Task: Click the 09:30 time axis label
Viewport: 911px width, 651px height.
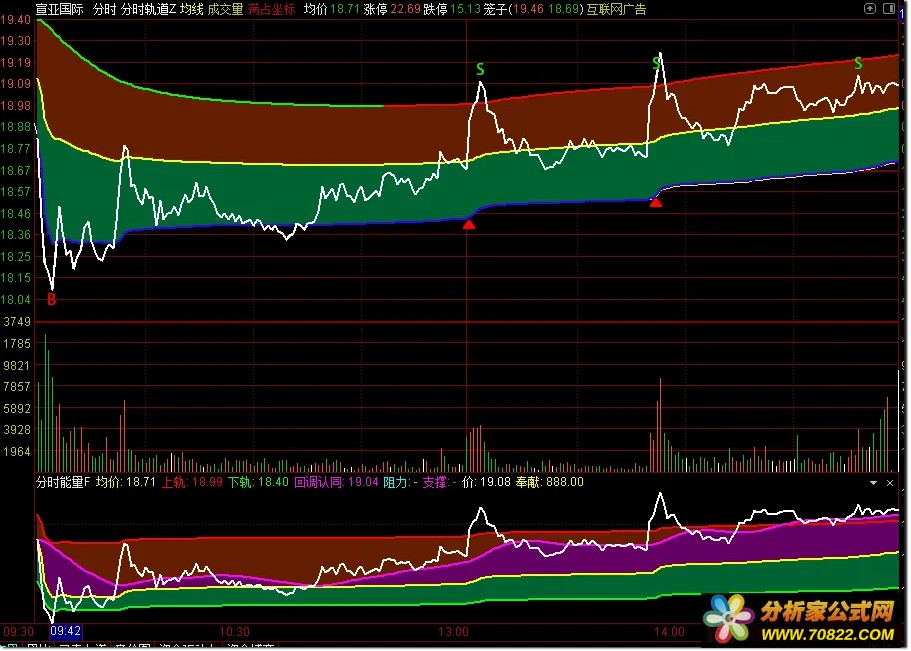Action: pos(18,631)
